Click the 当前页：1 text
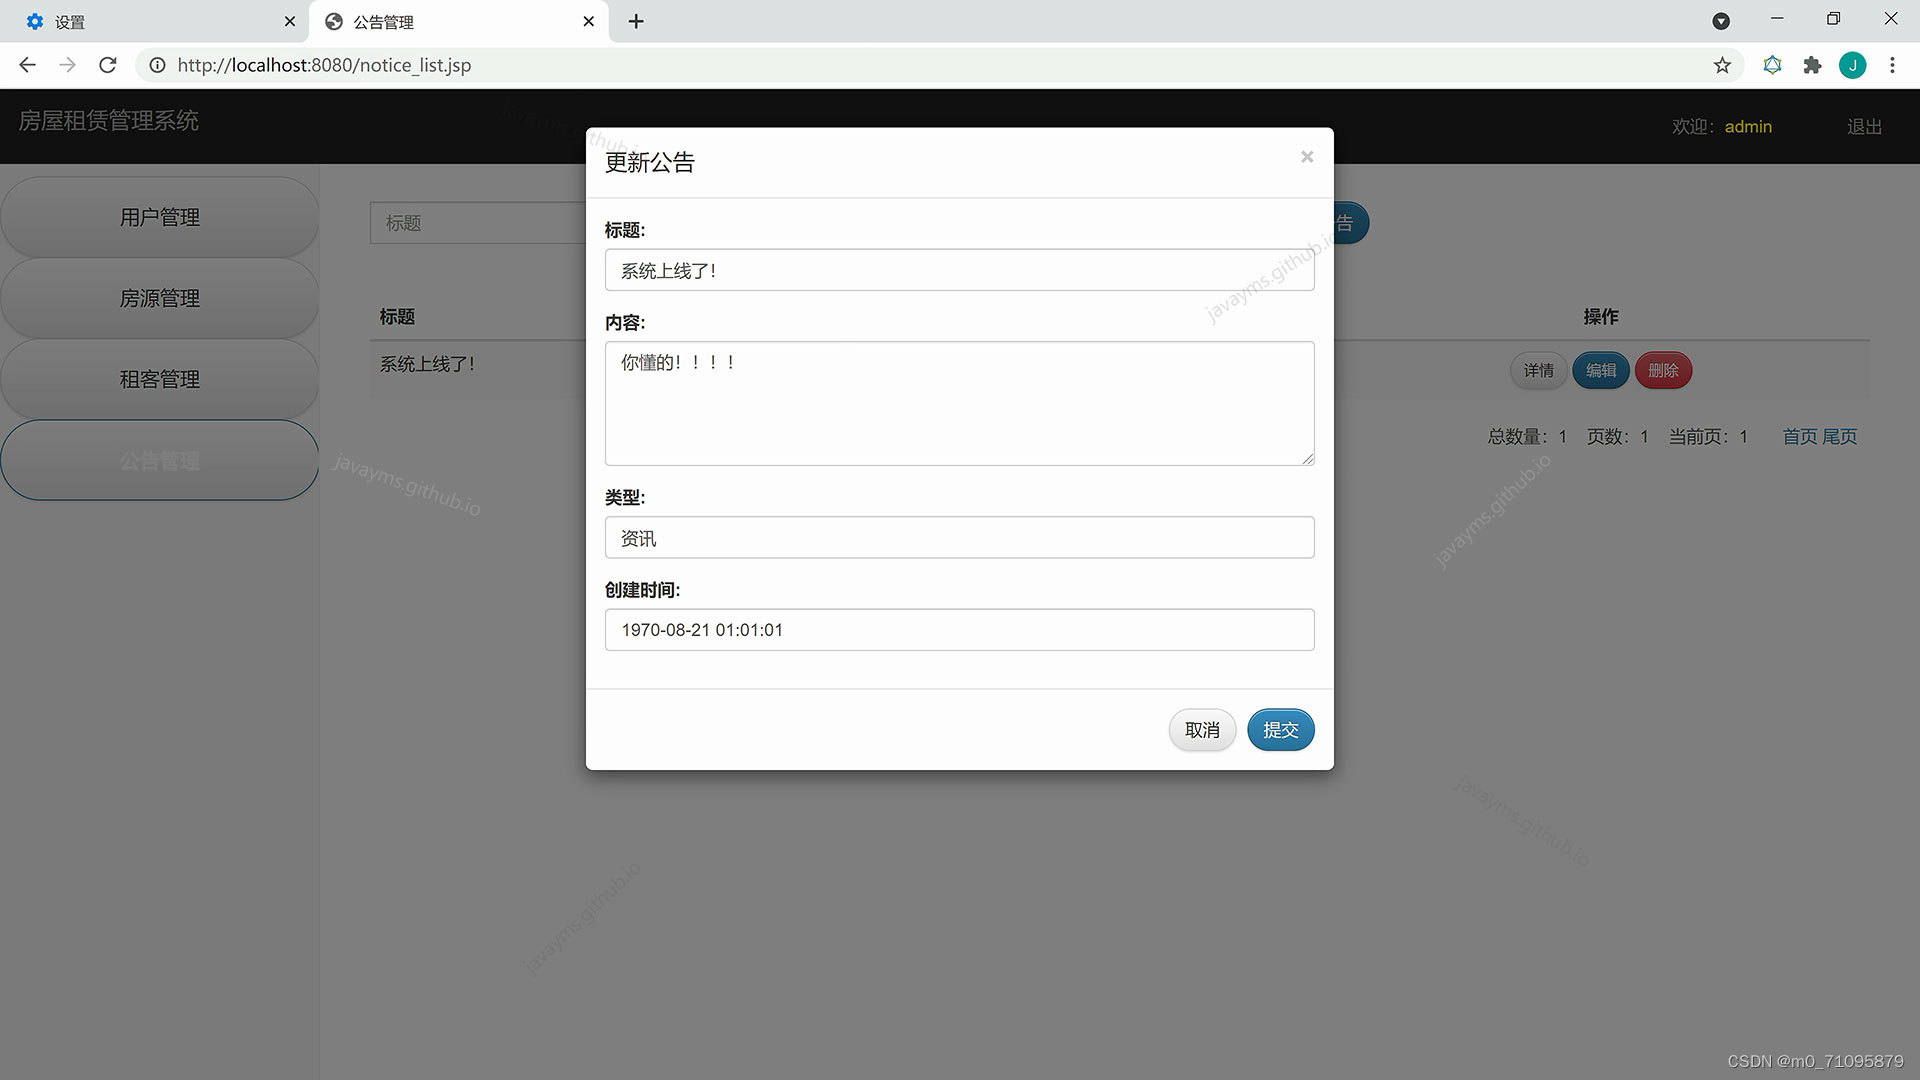The width and height of the screenshot is (1920, 1080). [1708, 437]
